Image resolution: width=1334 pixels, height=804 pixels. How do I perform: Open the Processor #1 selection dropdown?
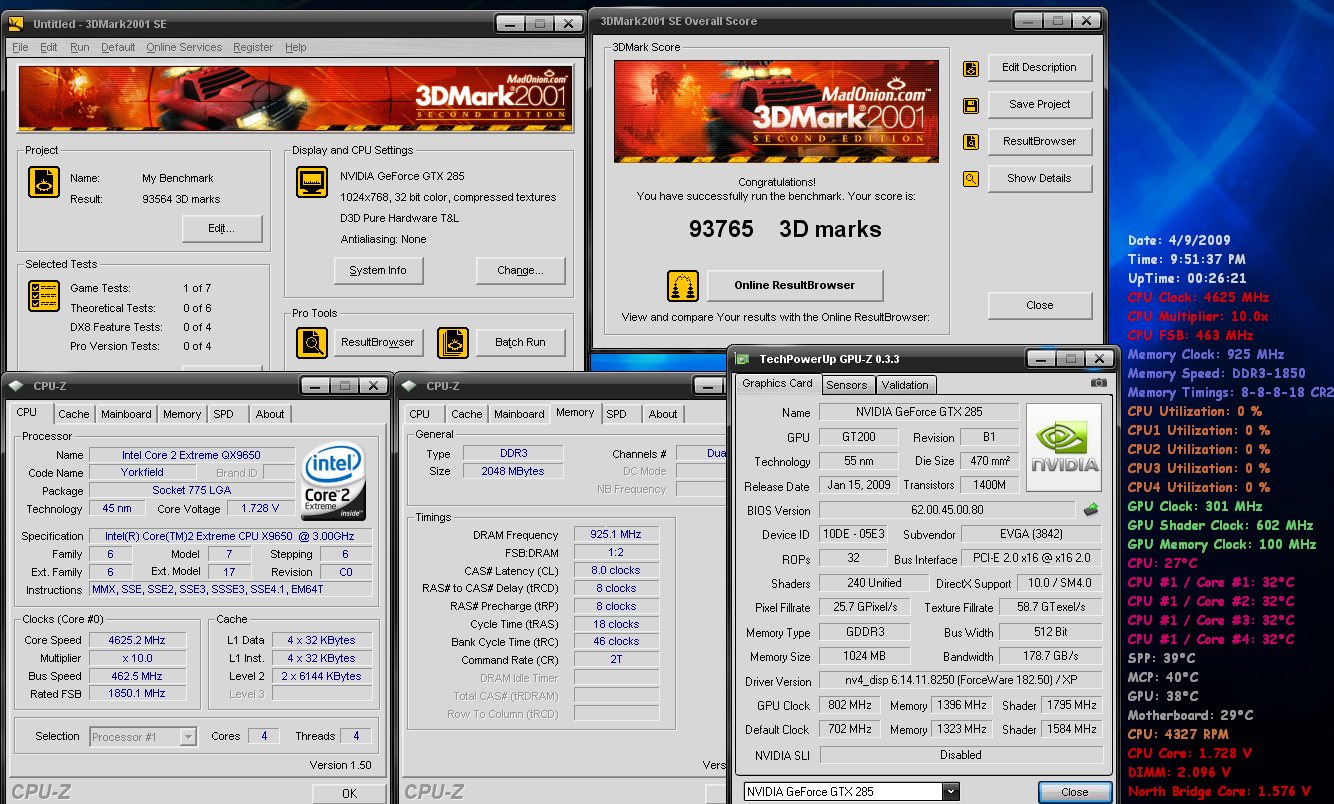click(188, 737)
